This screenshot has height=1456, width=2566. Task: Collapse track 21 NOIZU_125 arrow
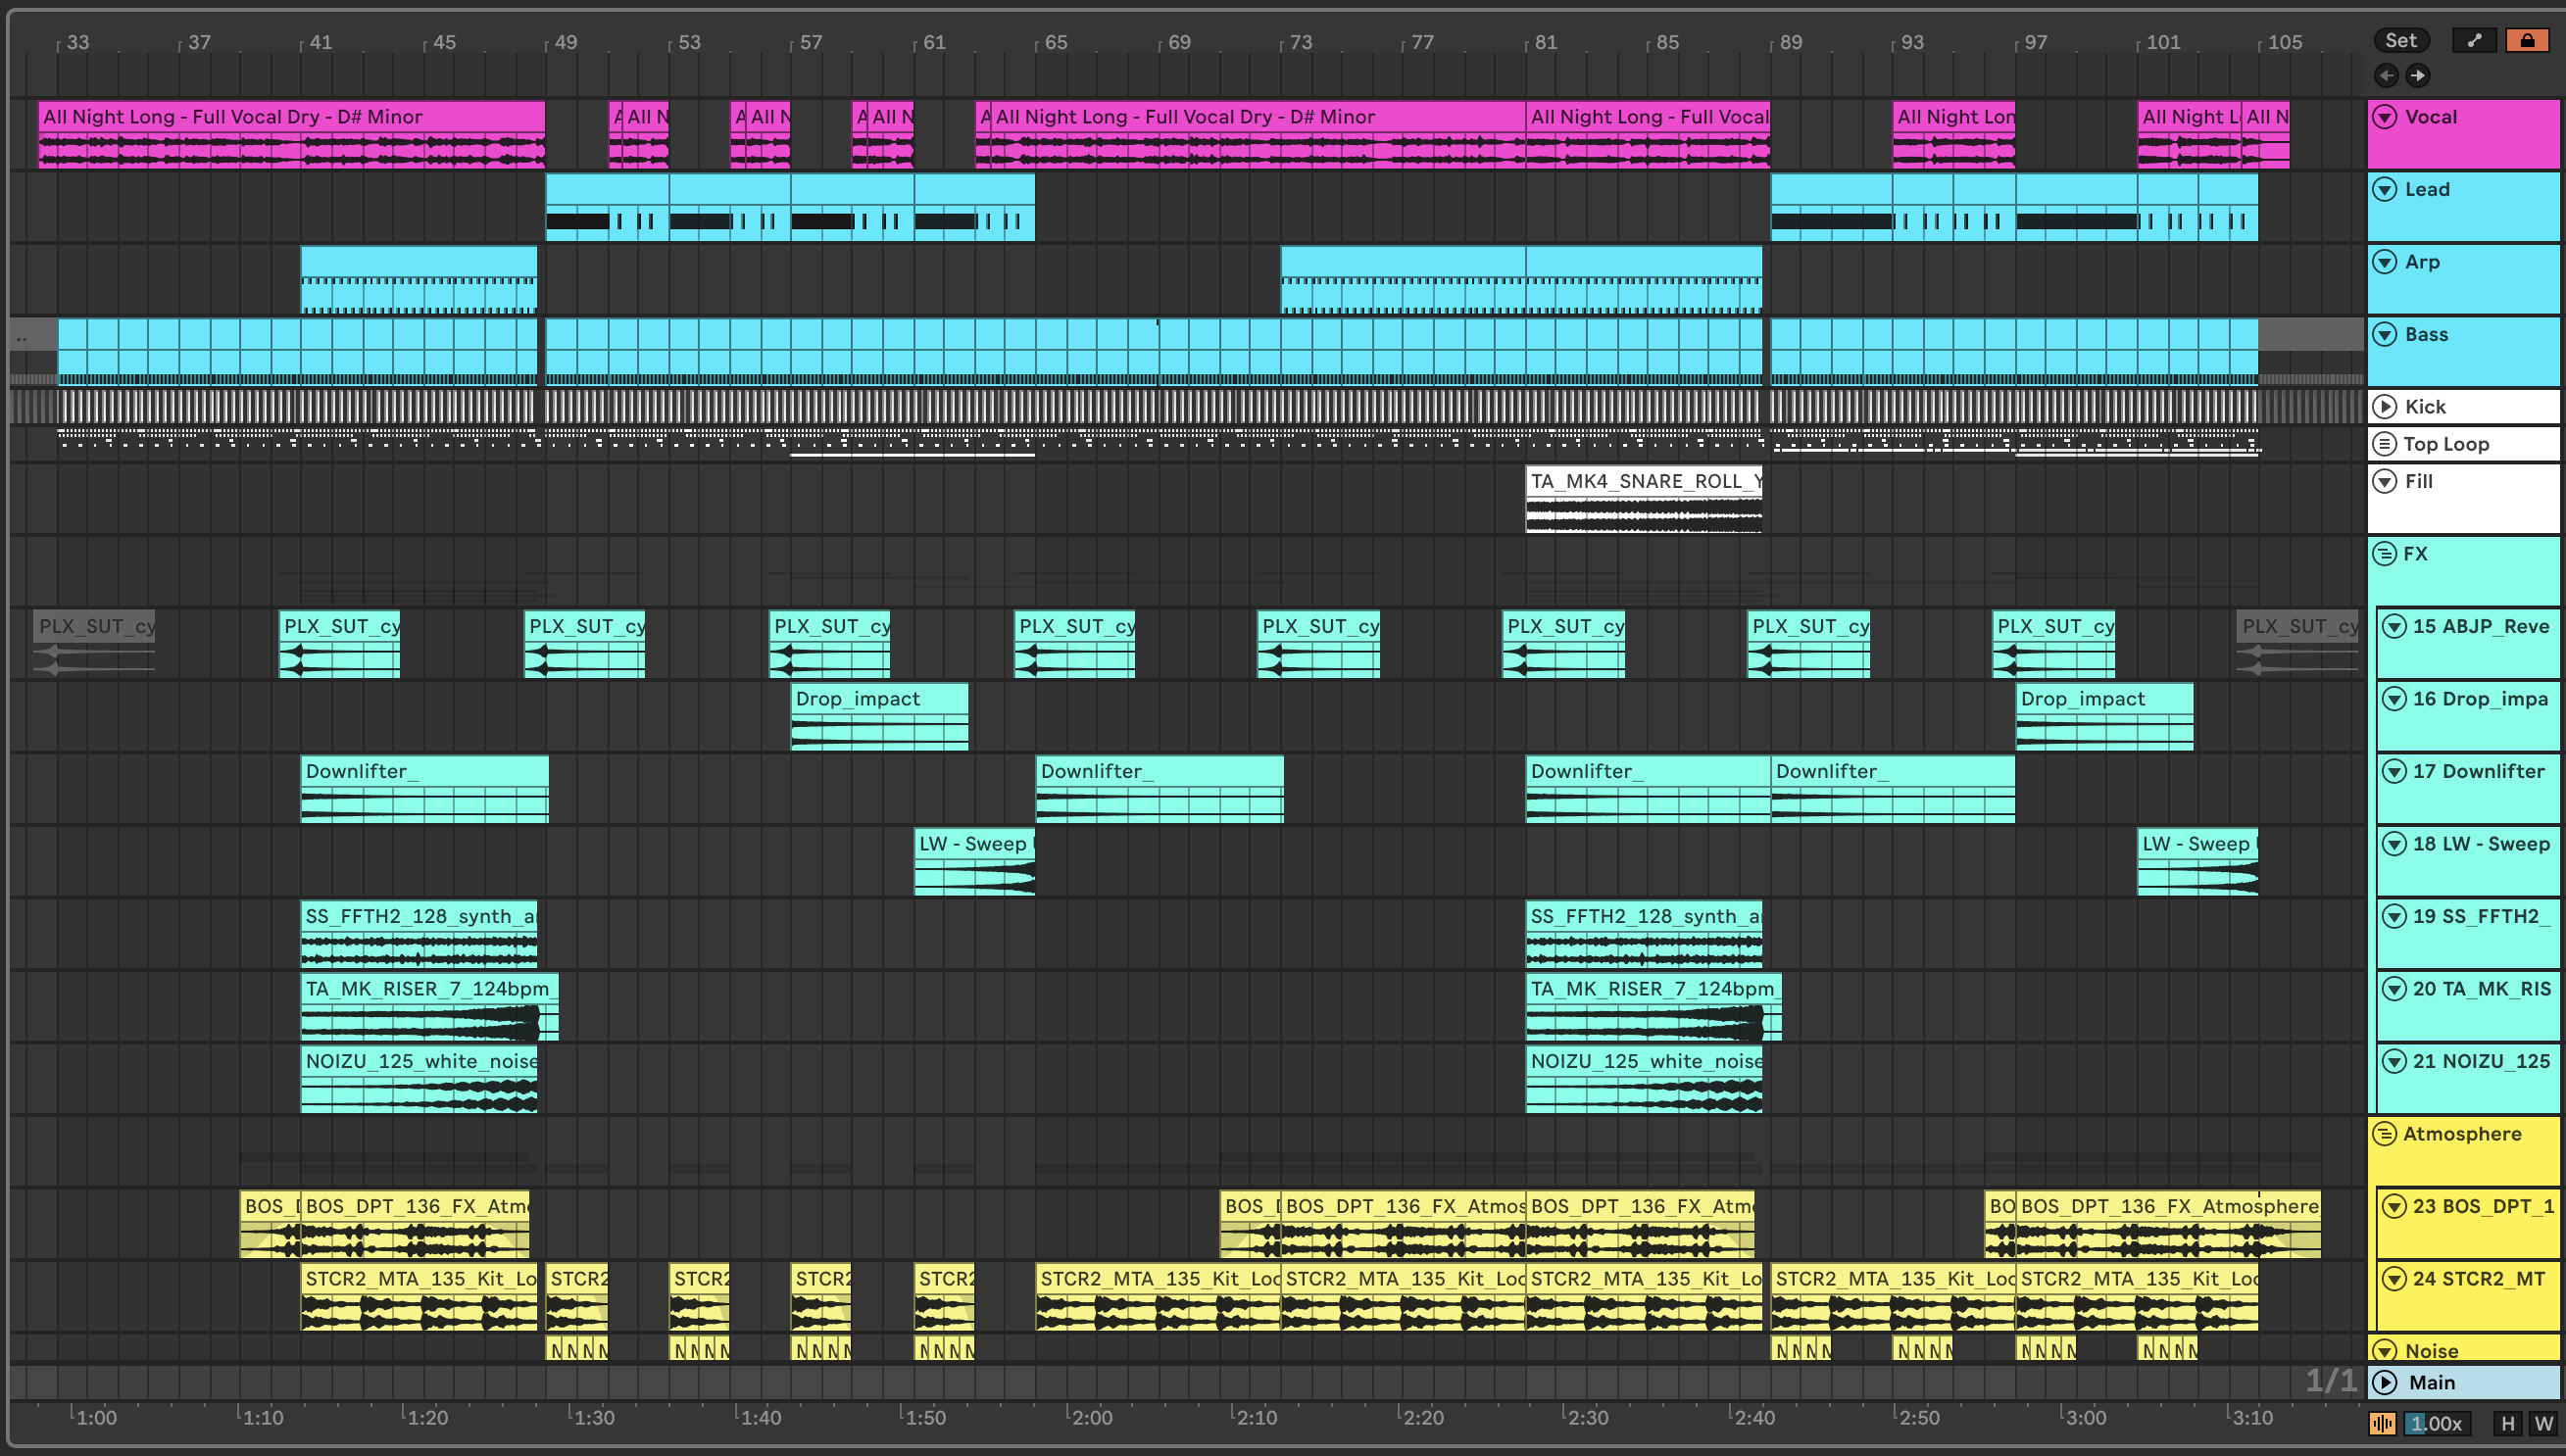[x=2394, y=1061]
